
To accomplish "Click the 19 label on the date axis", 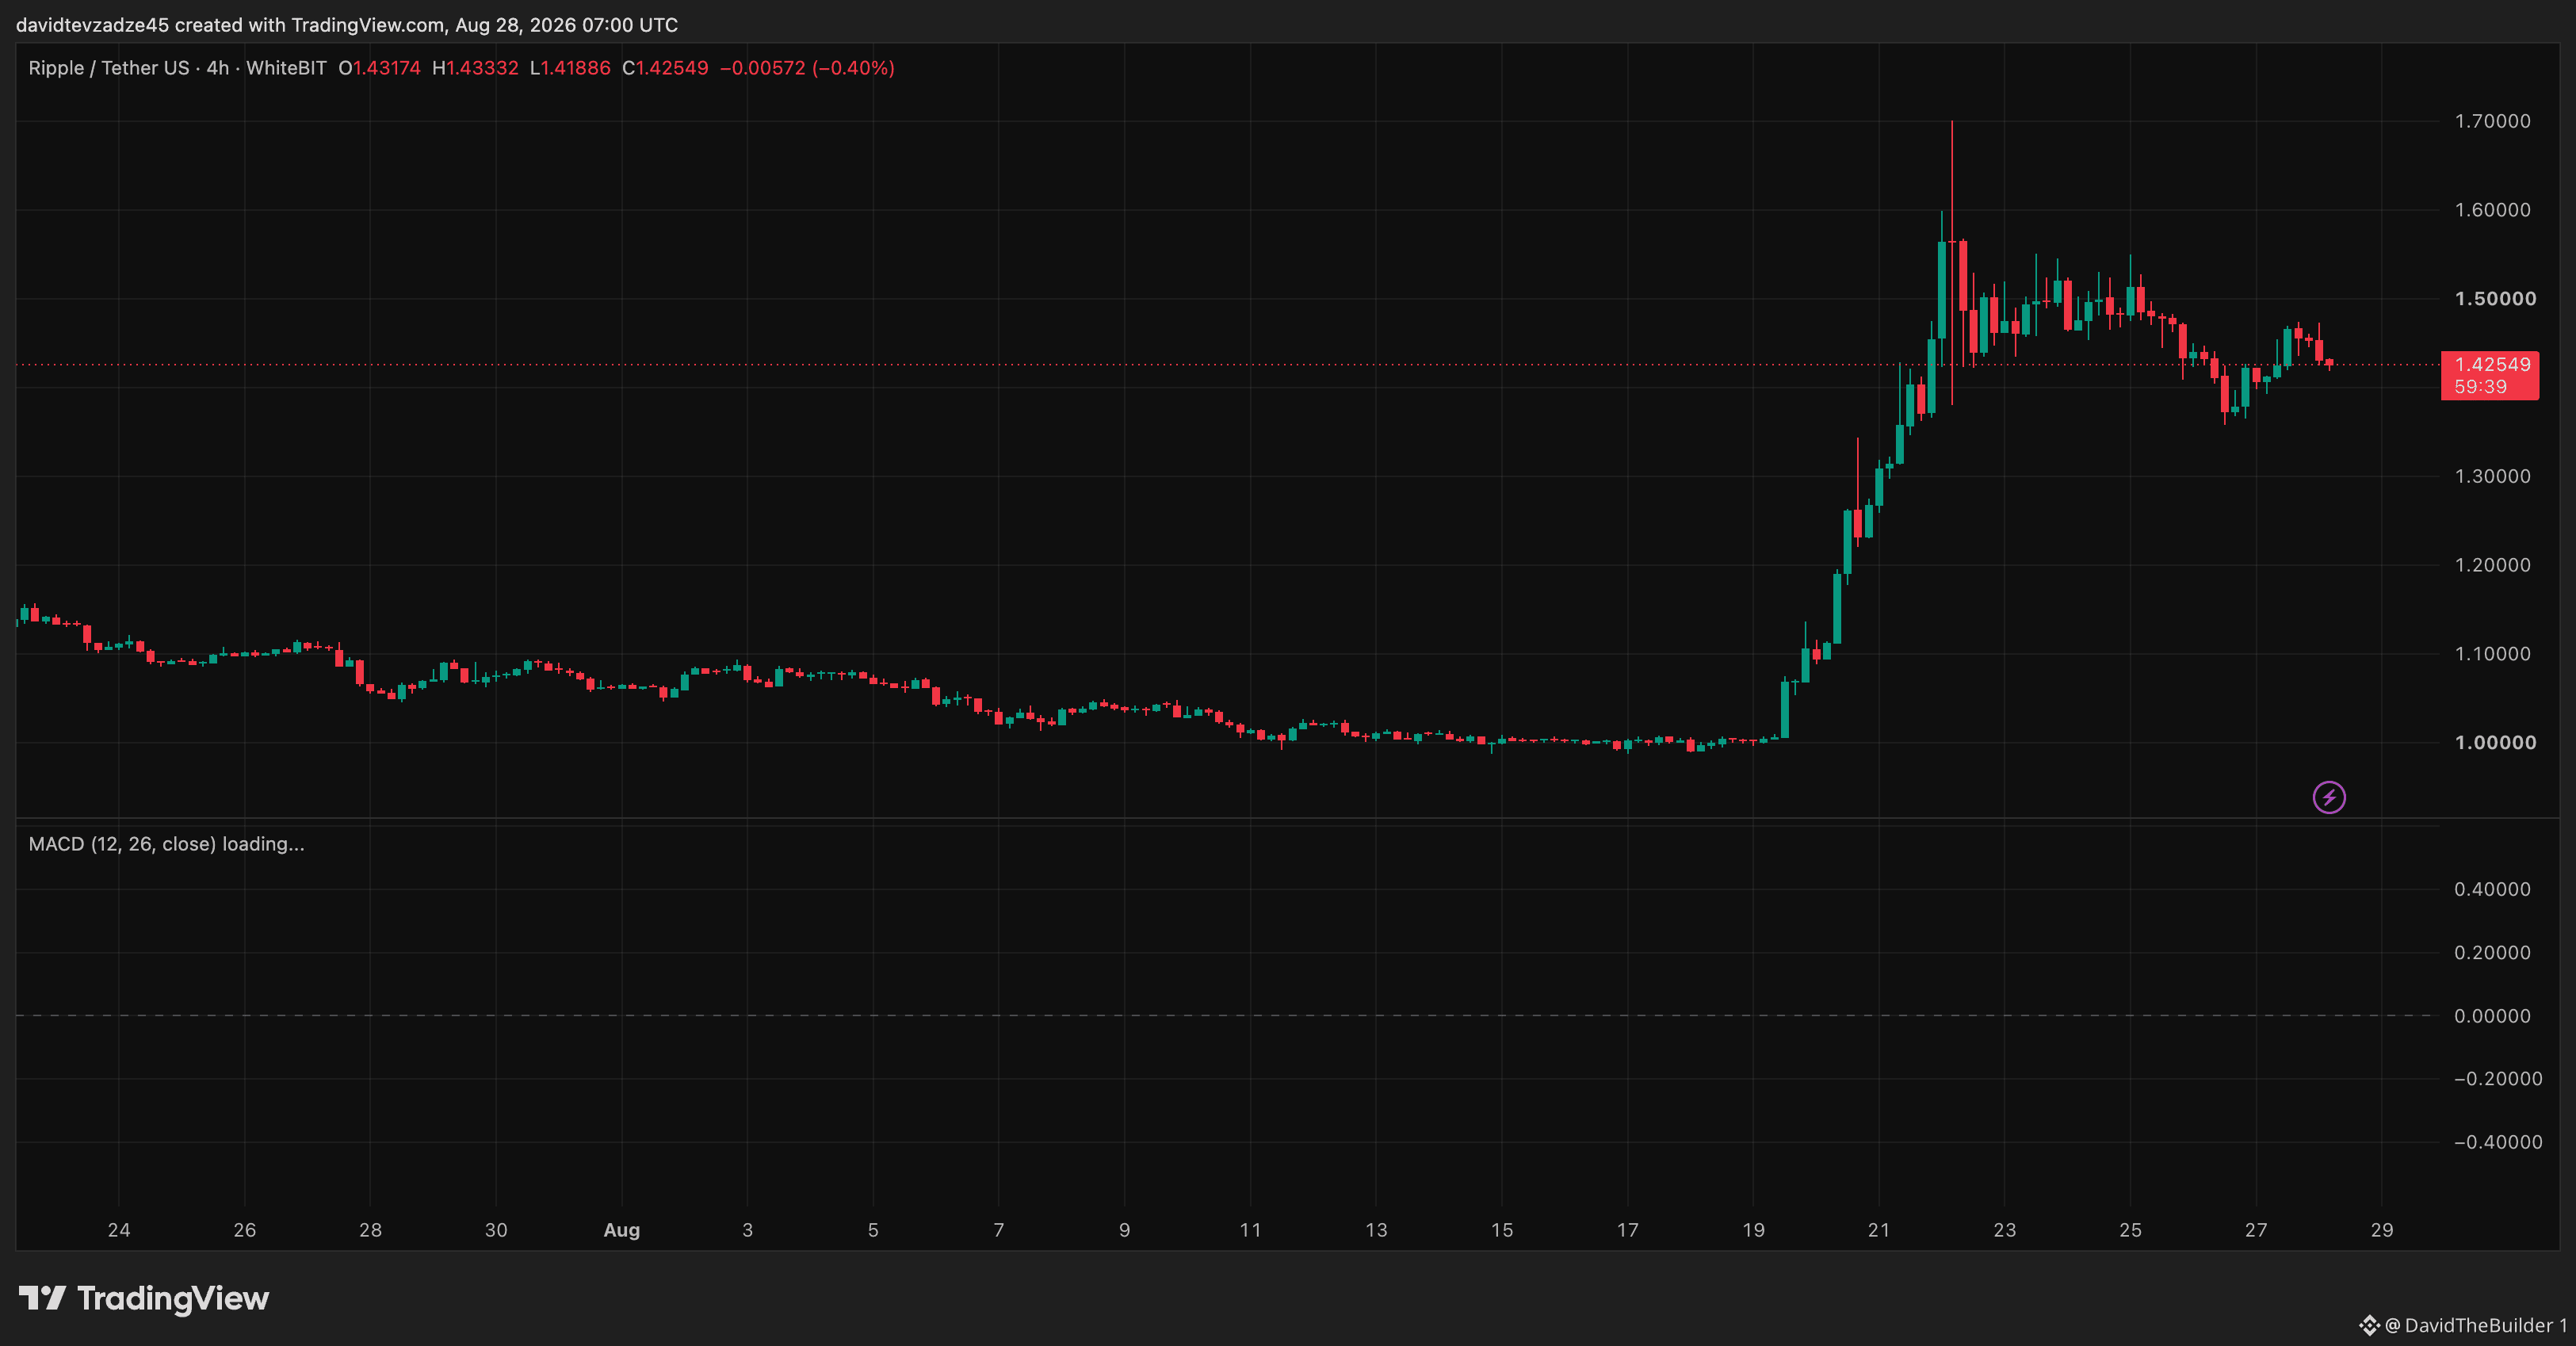I will point(1753,1230).
